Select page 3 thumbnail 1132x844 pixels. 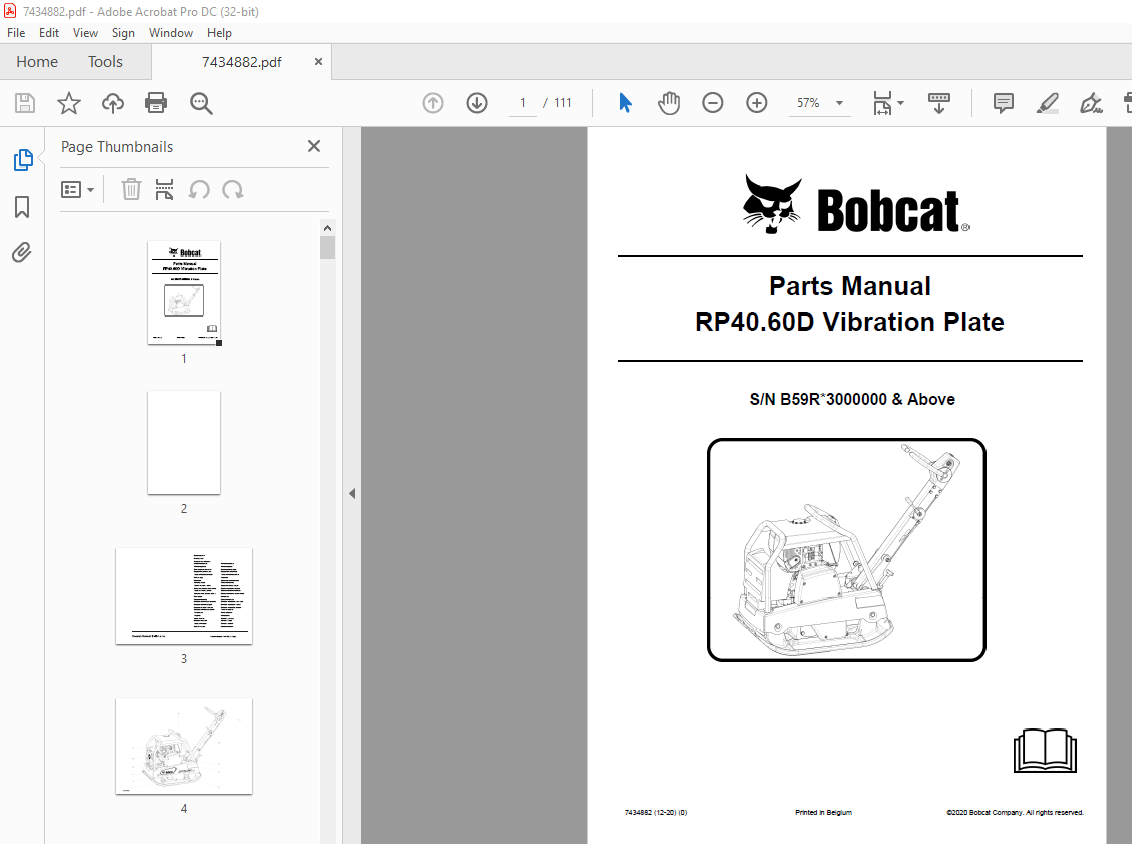point(184,596)
